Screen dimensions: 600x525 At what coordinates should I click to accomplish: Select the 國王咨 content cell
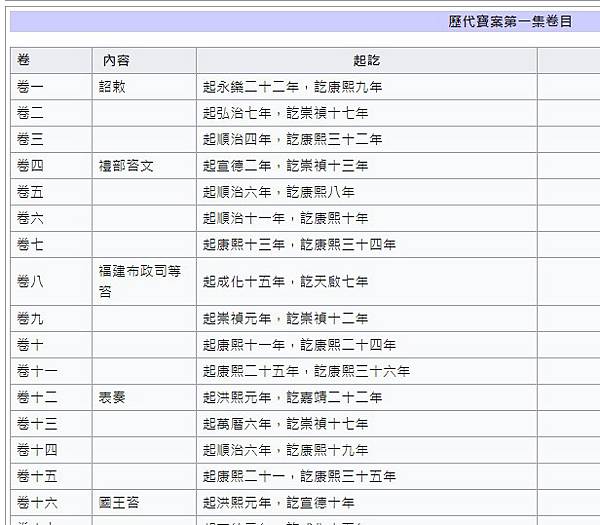point(144,503)
